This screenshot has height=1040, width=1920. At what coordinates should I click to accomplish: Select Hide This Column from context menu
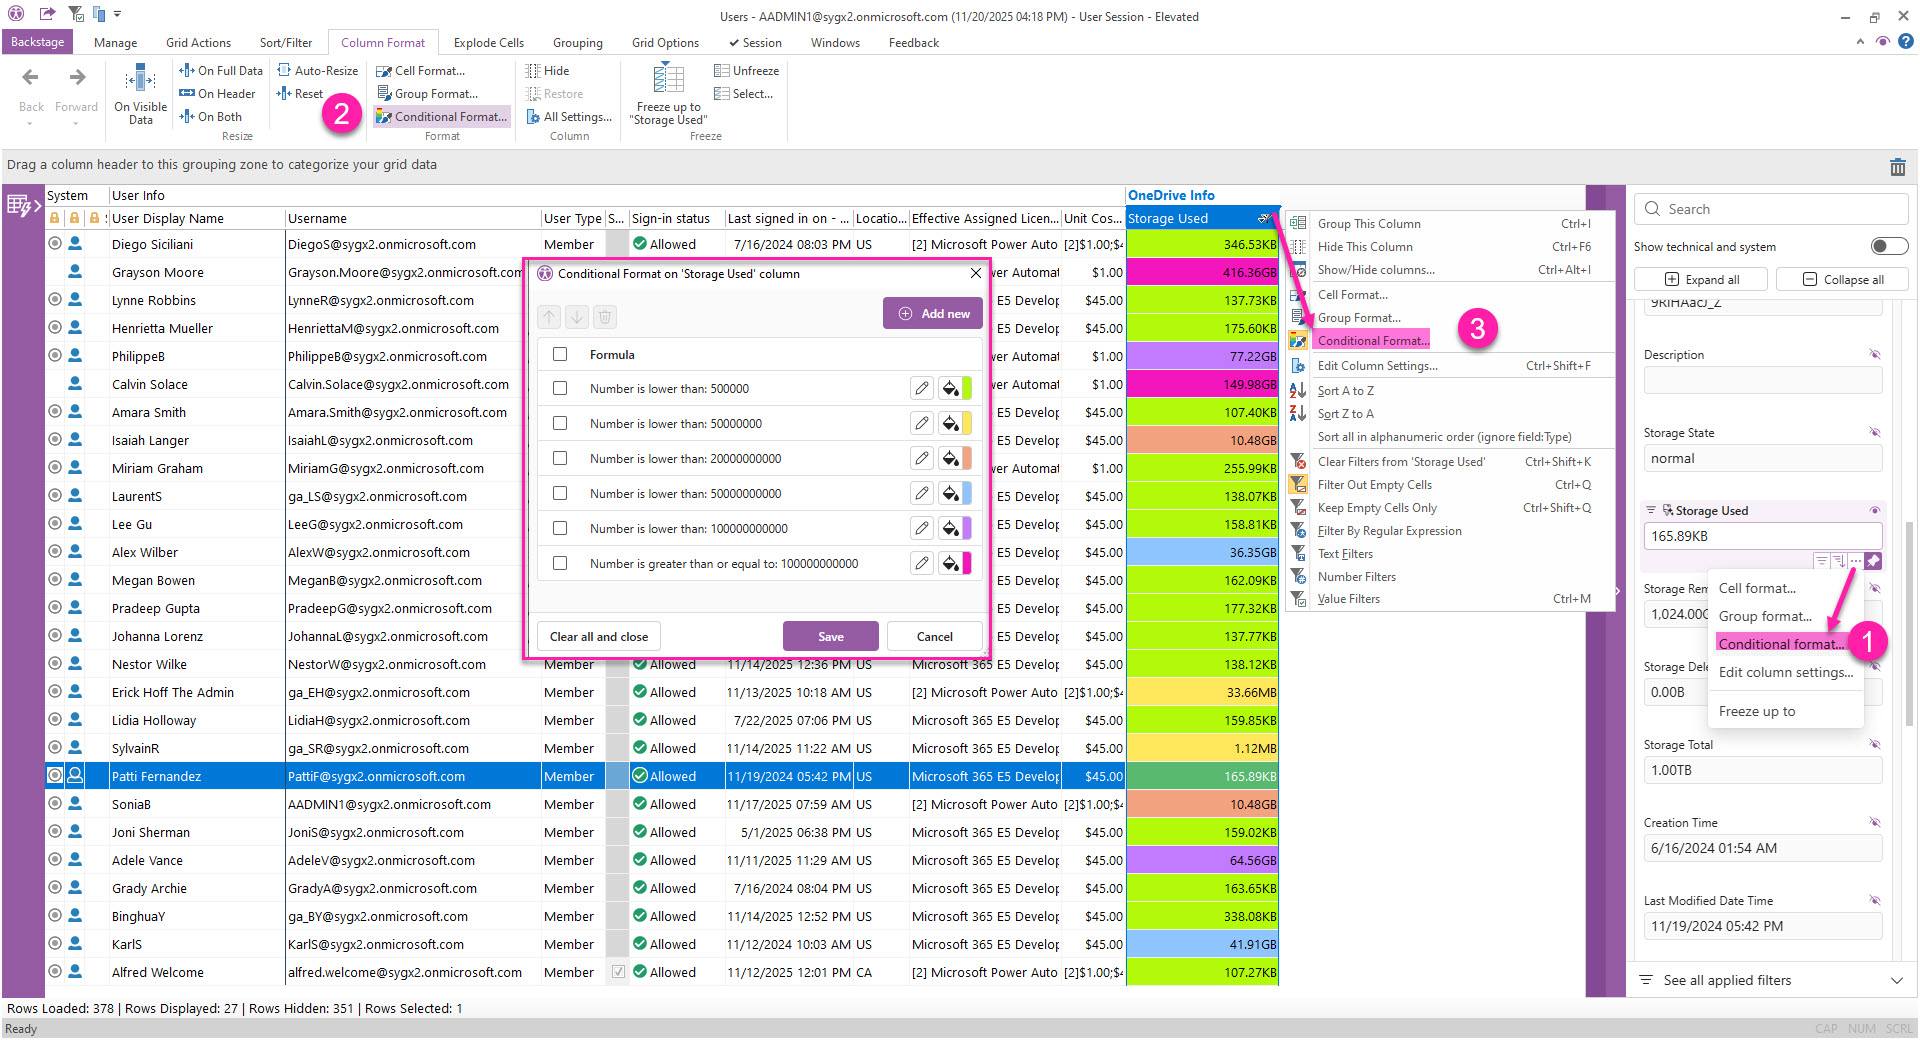[1365, 247]
